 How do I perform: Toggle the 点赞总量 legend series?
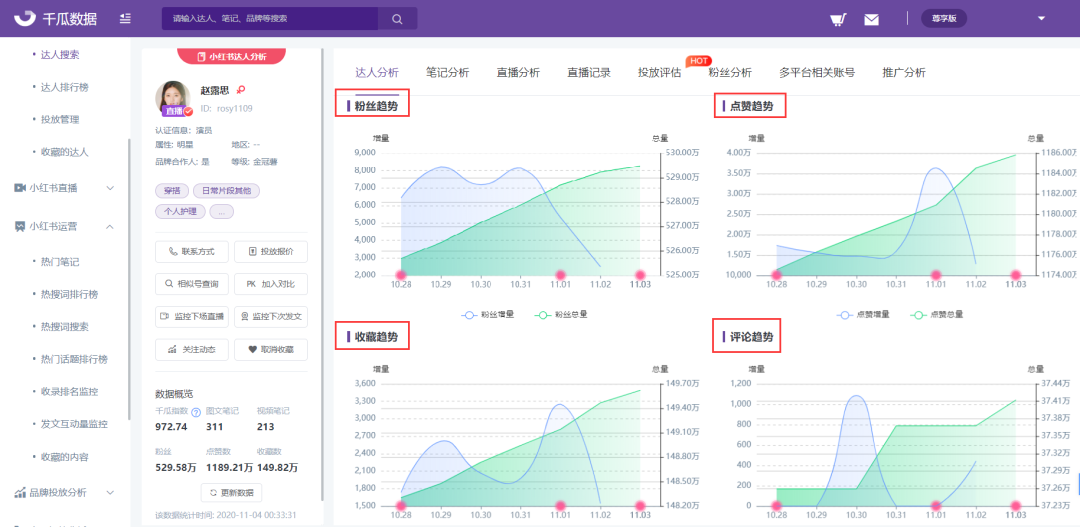click(937, 315)
